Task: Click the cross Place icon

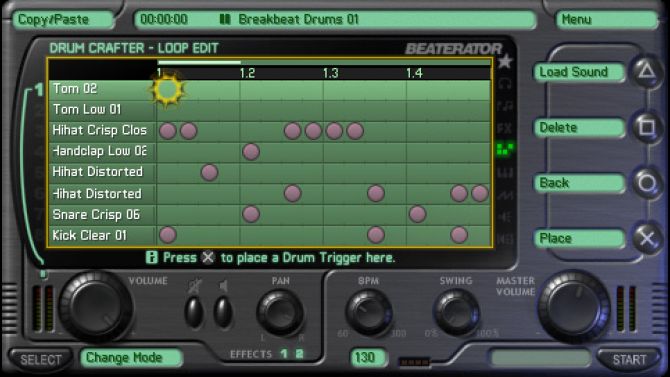Action: coord(646,238)
